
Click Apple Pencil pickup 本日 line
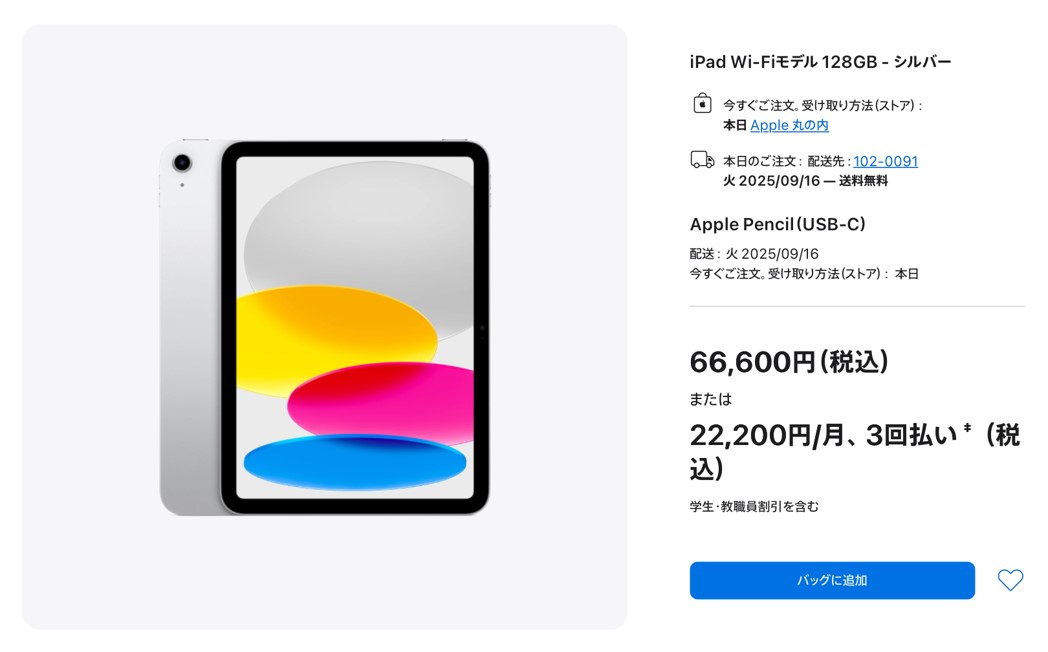click(804, 274)
